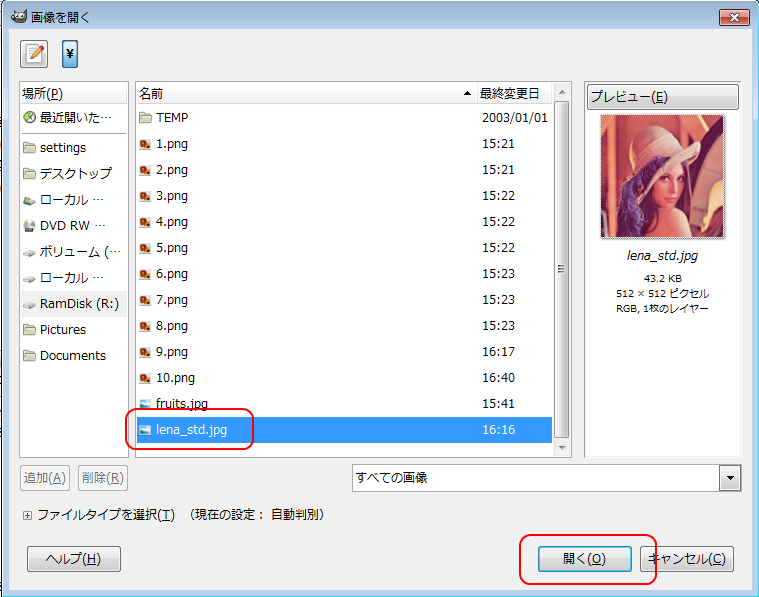
Task: Click the file list vertical scrollbar thumb
Action: [x=562, y=269]
